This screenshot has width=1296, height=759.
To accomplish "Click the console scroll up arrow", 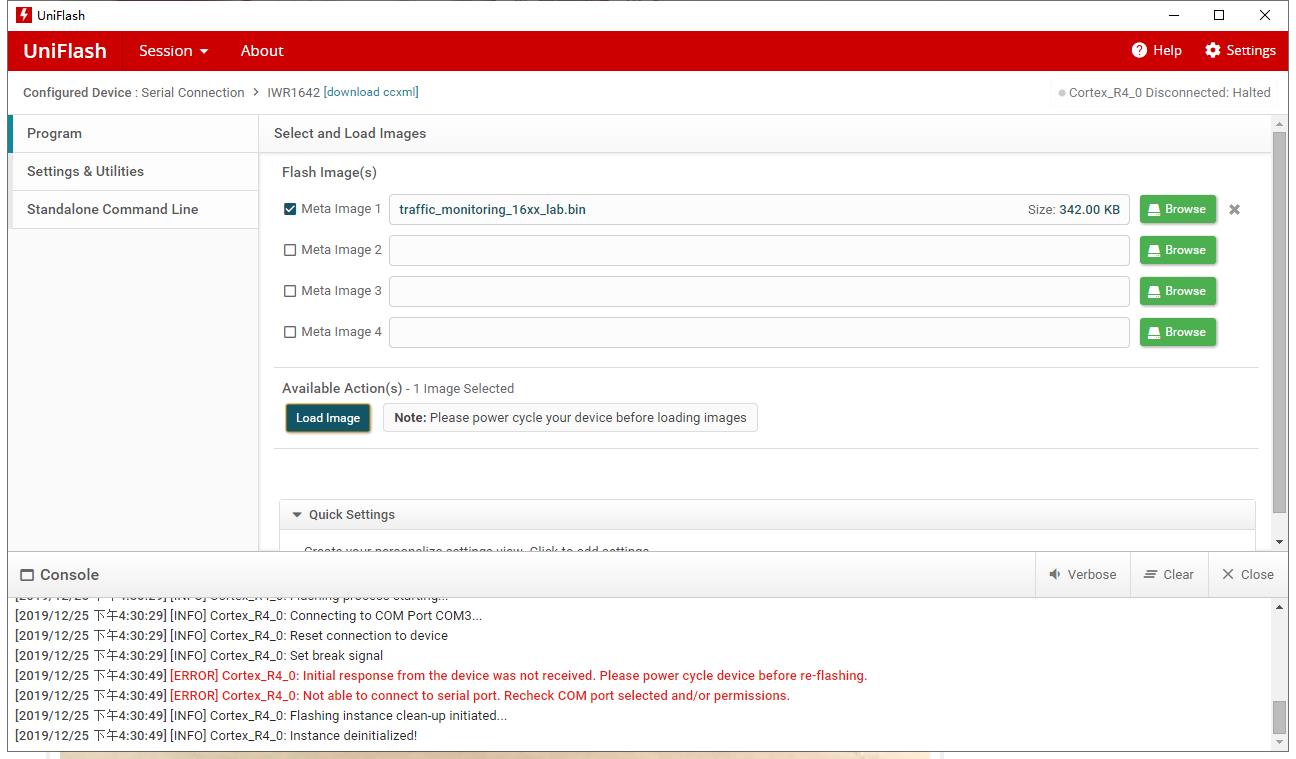I will click(x=1279, y=607).
